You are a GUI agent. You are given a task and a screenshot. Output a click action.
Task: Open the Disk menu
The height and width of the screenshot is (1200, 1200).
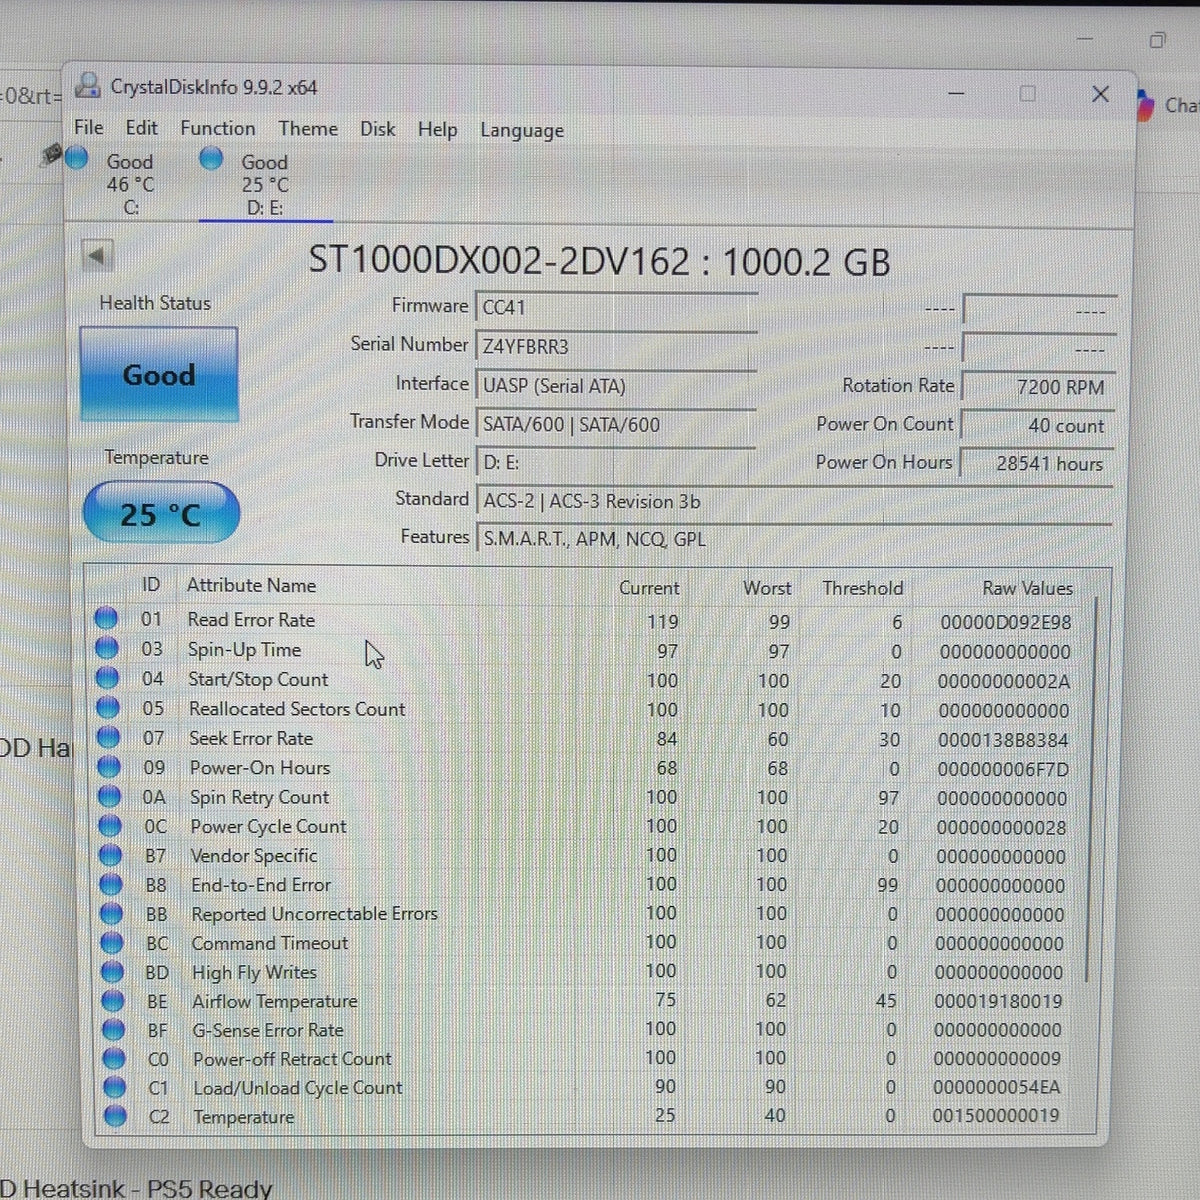377,129
